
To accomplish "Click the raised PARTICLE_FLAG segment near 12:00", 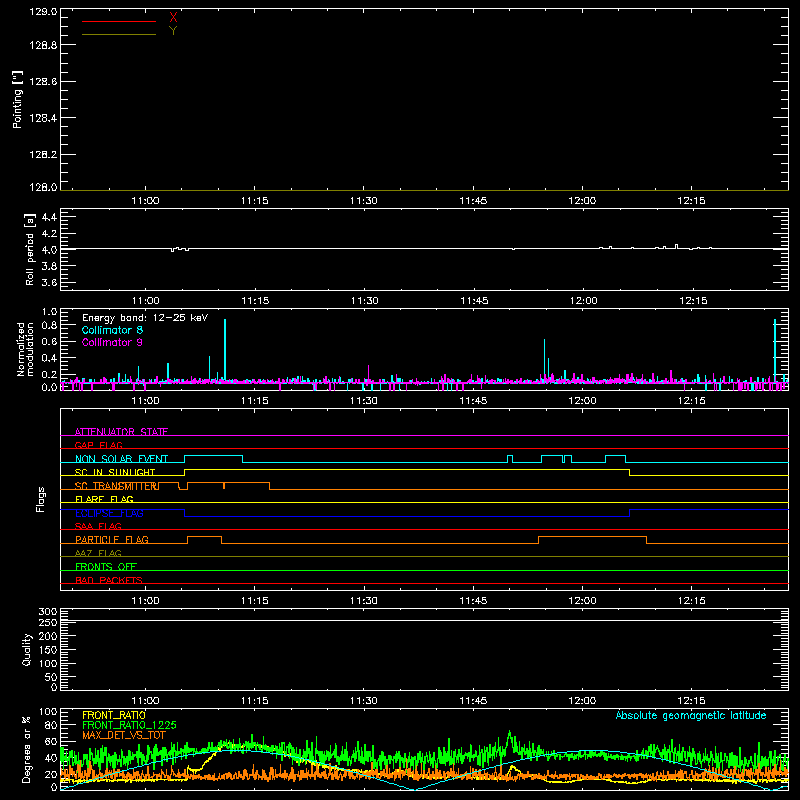I will coord(592,537).
